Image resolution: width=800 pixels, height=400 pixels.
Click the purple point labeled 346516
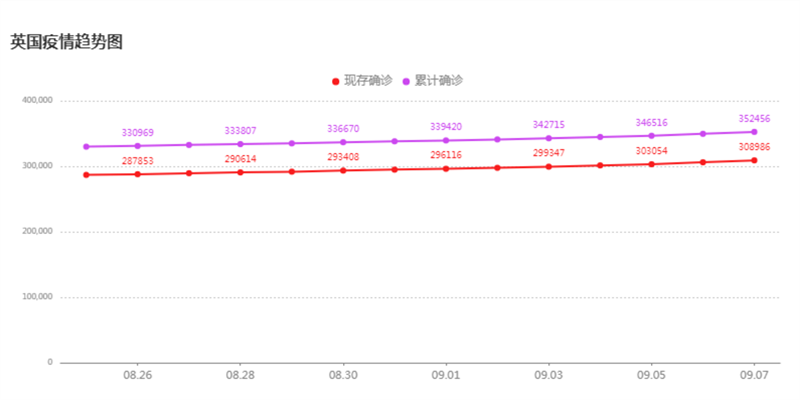[x=651, y=136]
